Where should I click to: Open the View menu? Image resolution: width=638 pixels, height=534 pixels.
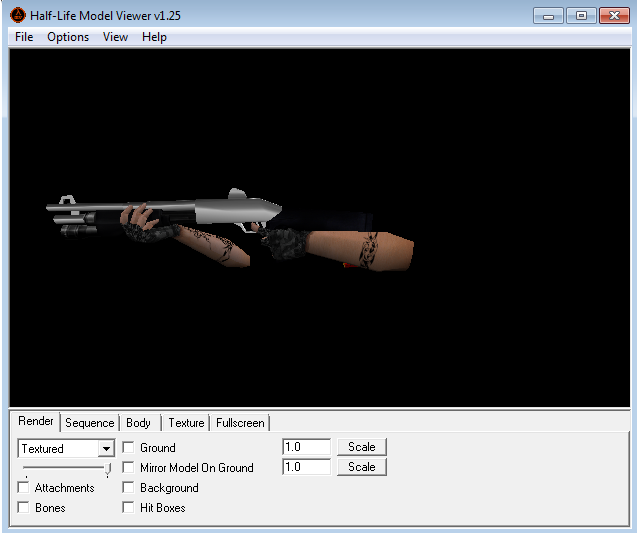[115, 37]
